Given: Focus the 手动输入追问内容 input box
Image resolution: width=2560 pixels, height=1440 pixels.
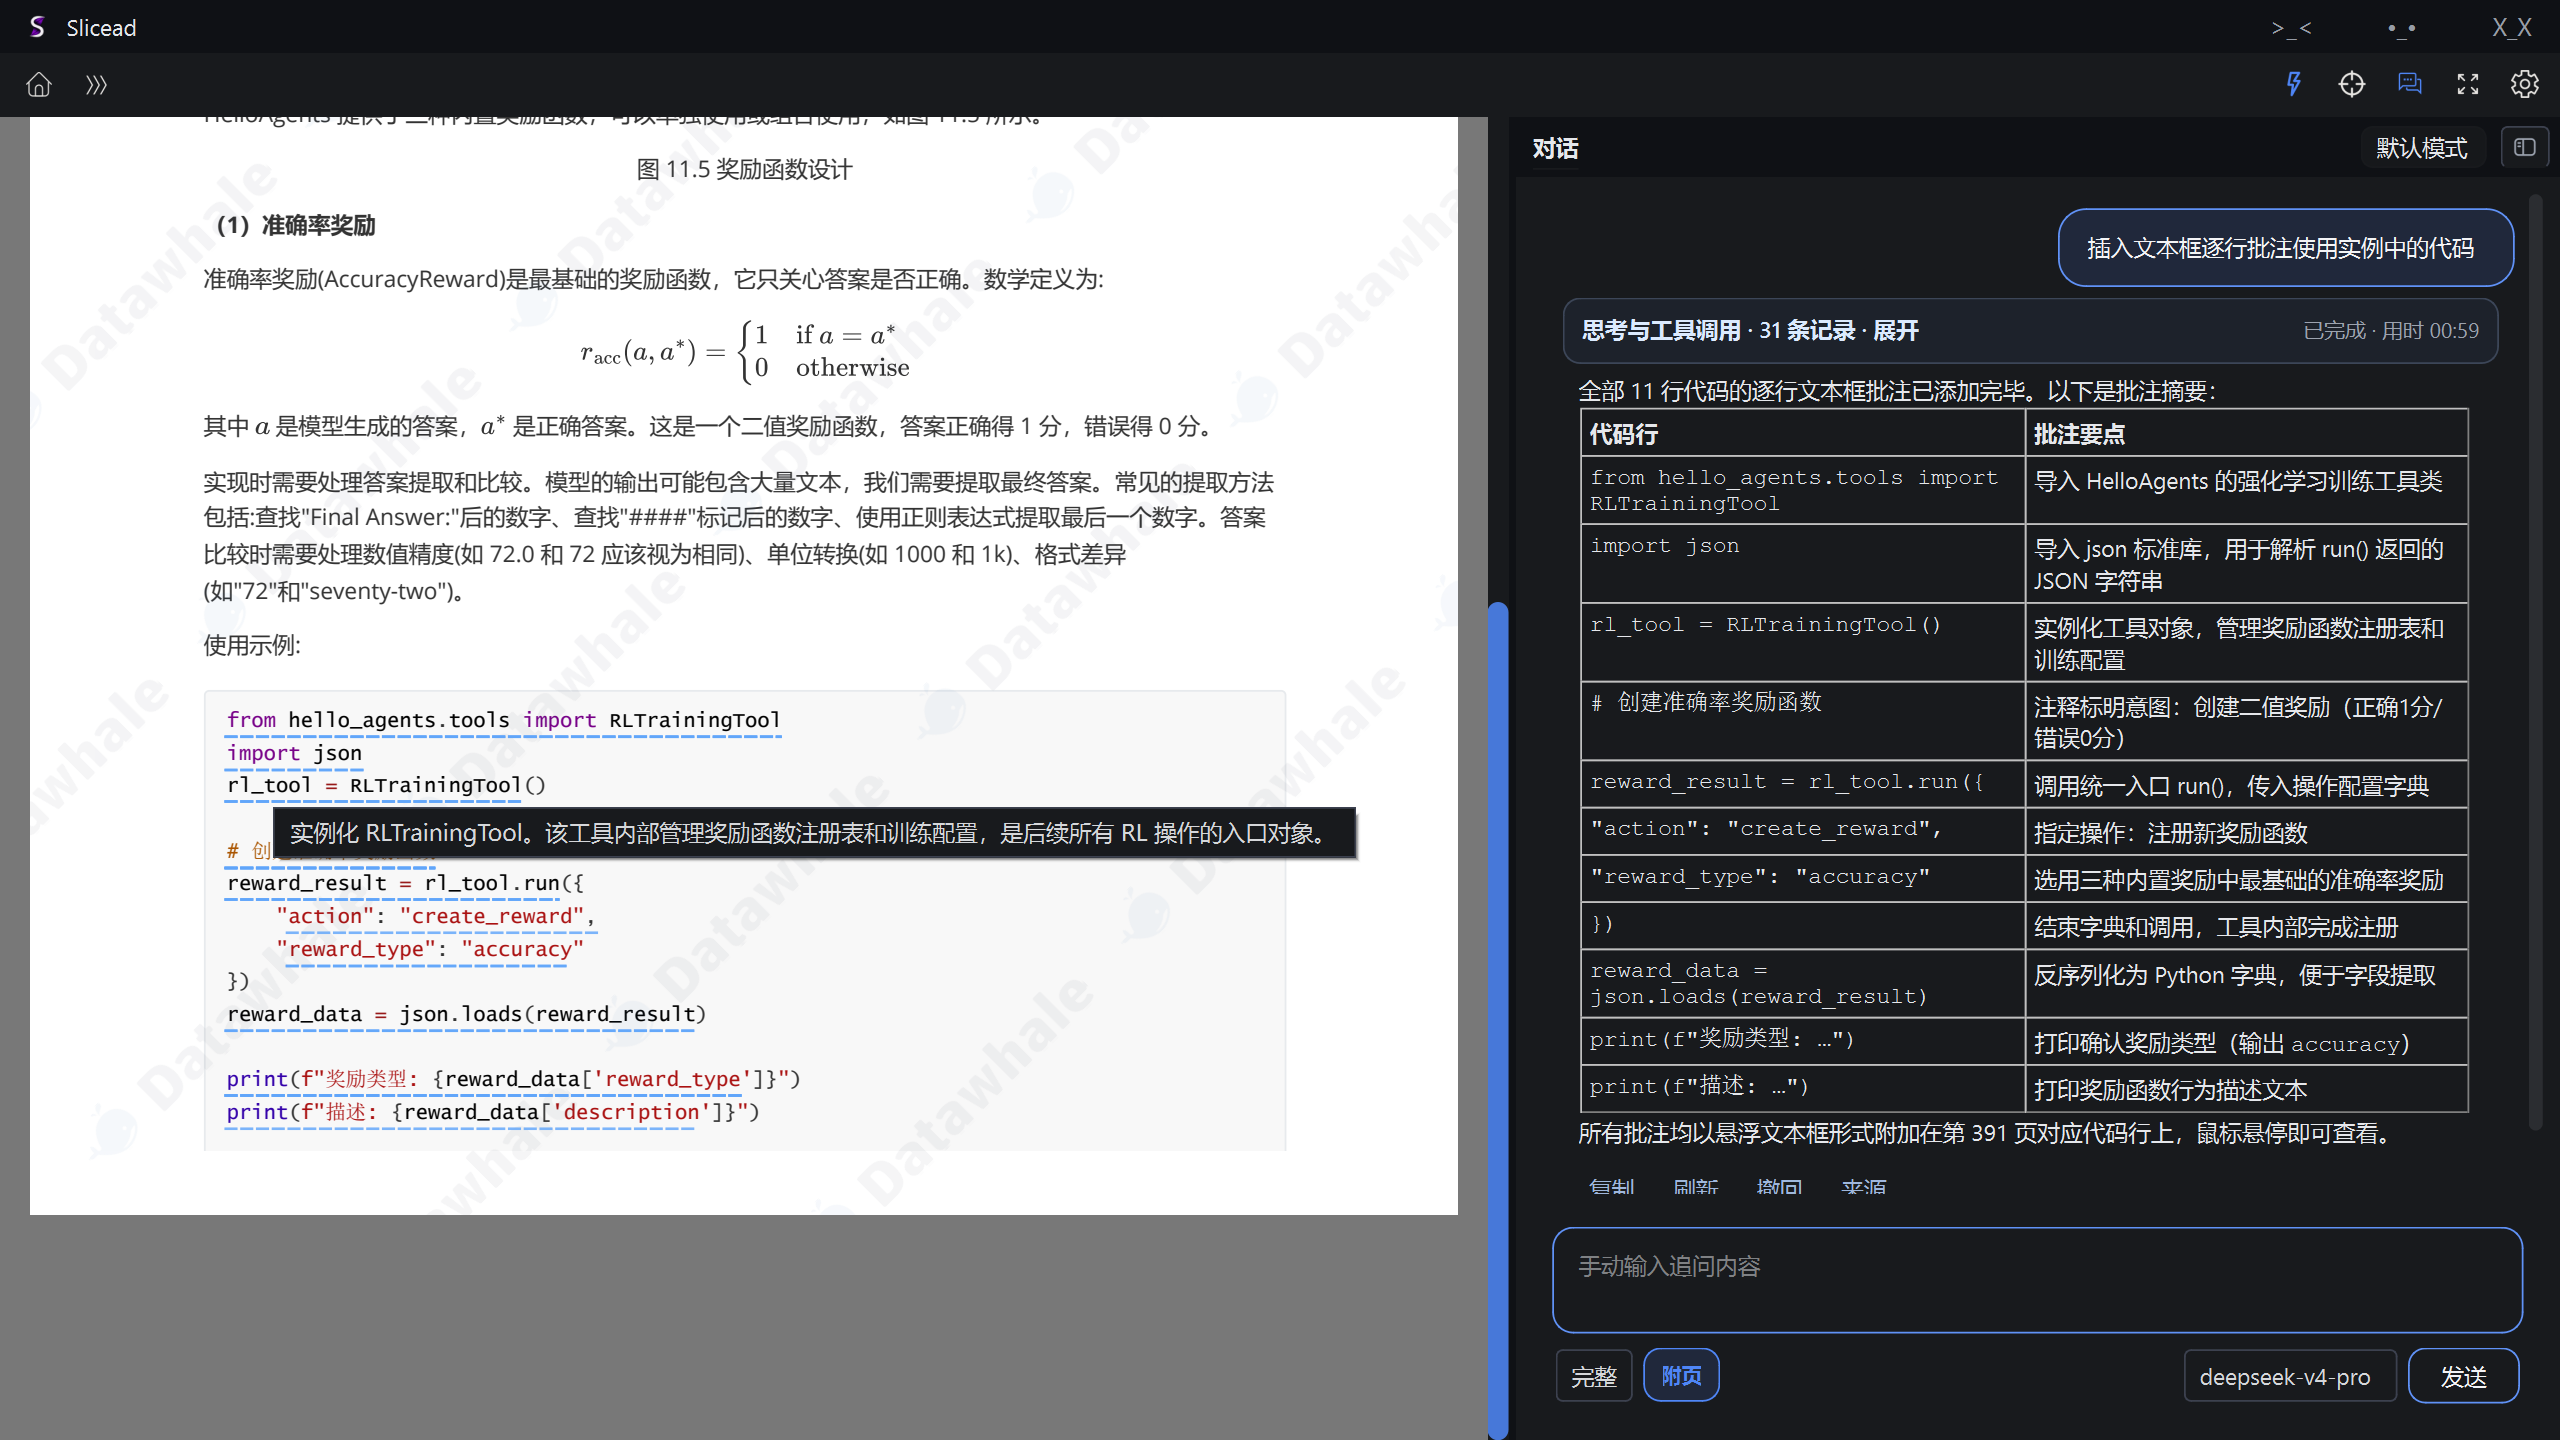Looking at the screenshot, I should 2037,1280.
